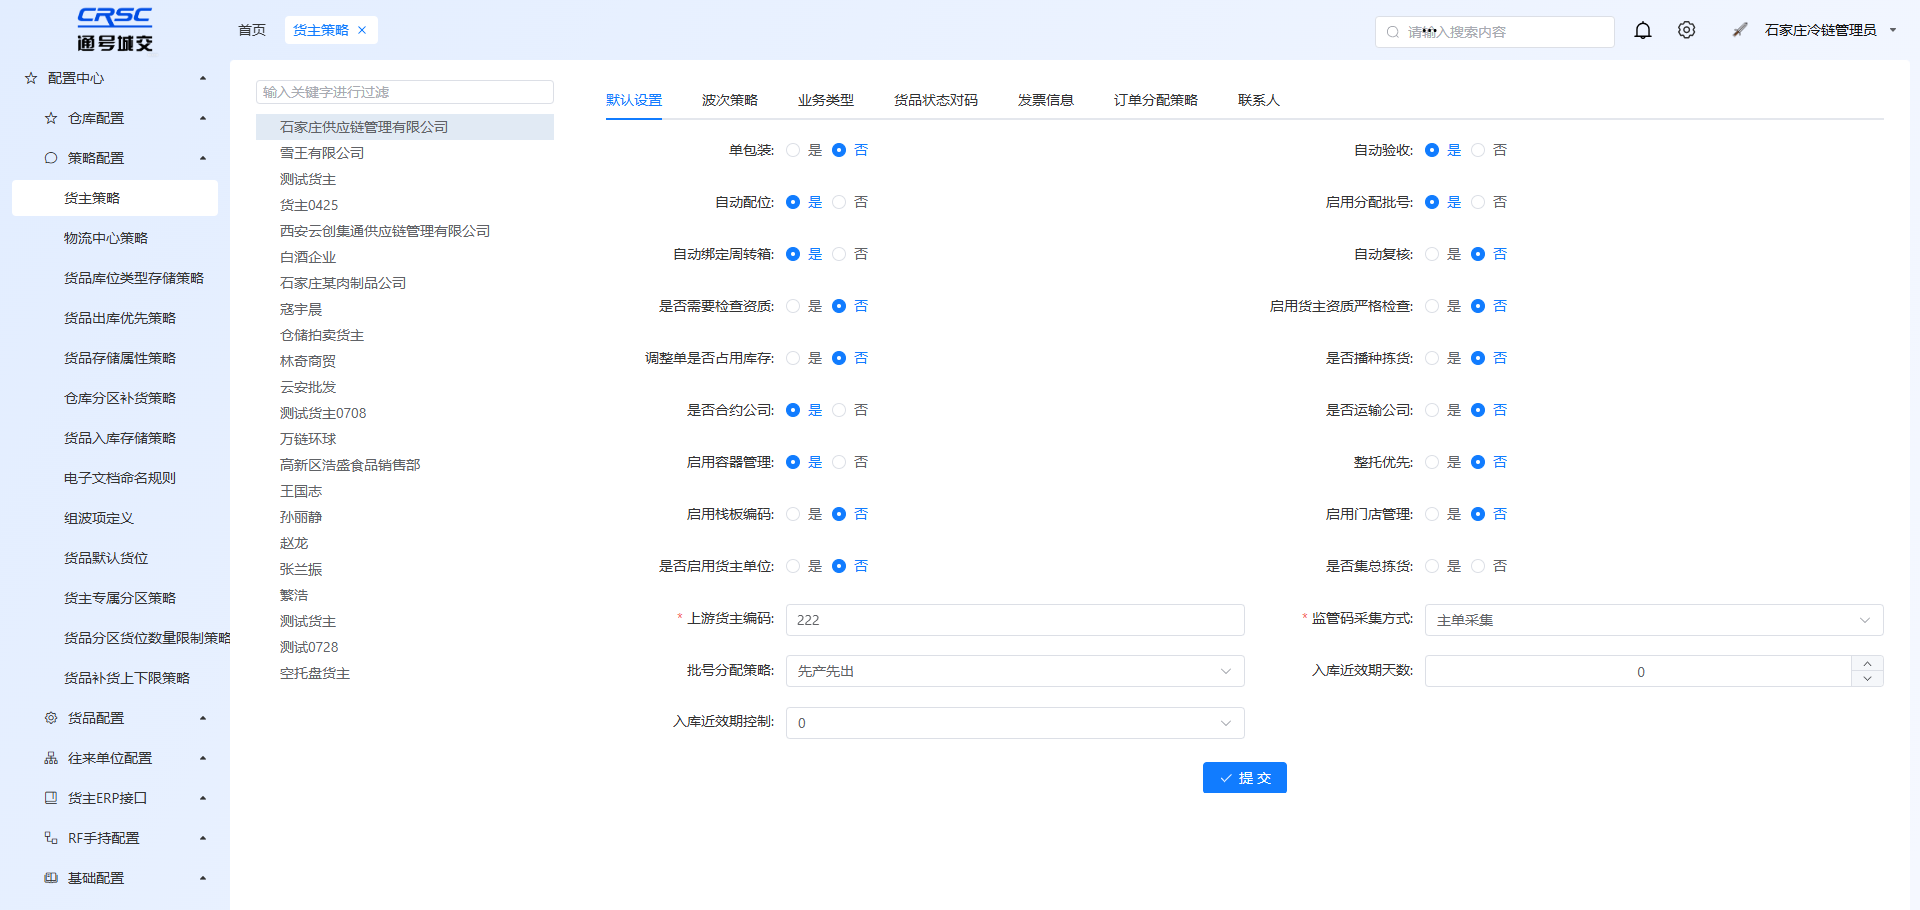Screen dimensions: 1920x910
Task: Click the 往来单位配置 organization icon
Action: coord(51,758)
